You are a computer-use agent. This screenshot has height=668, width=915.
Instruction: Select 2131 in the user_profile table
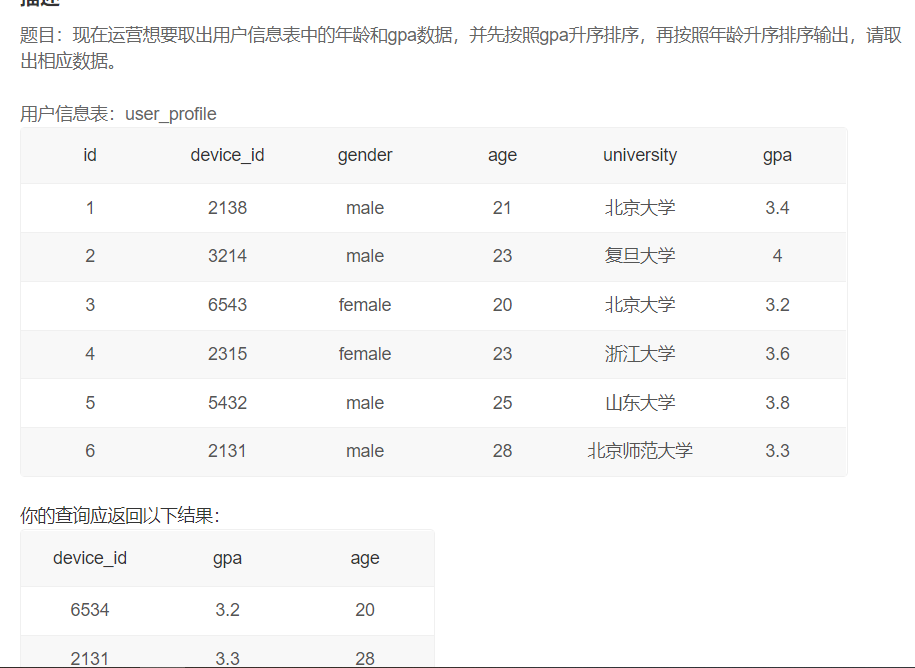[227, 451]
